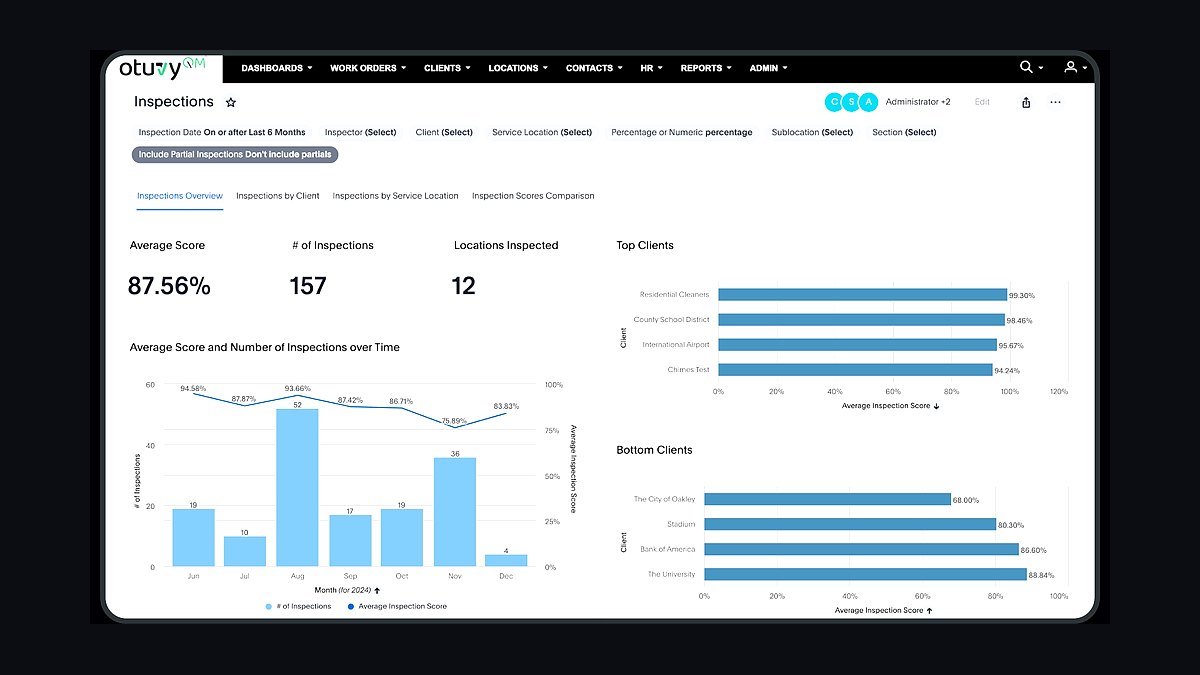Click the 'S' user avatar

pyautogui.click(x=851, y=102)
